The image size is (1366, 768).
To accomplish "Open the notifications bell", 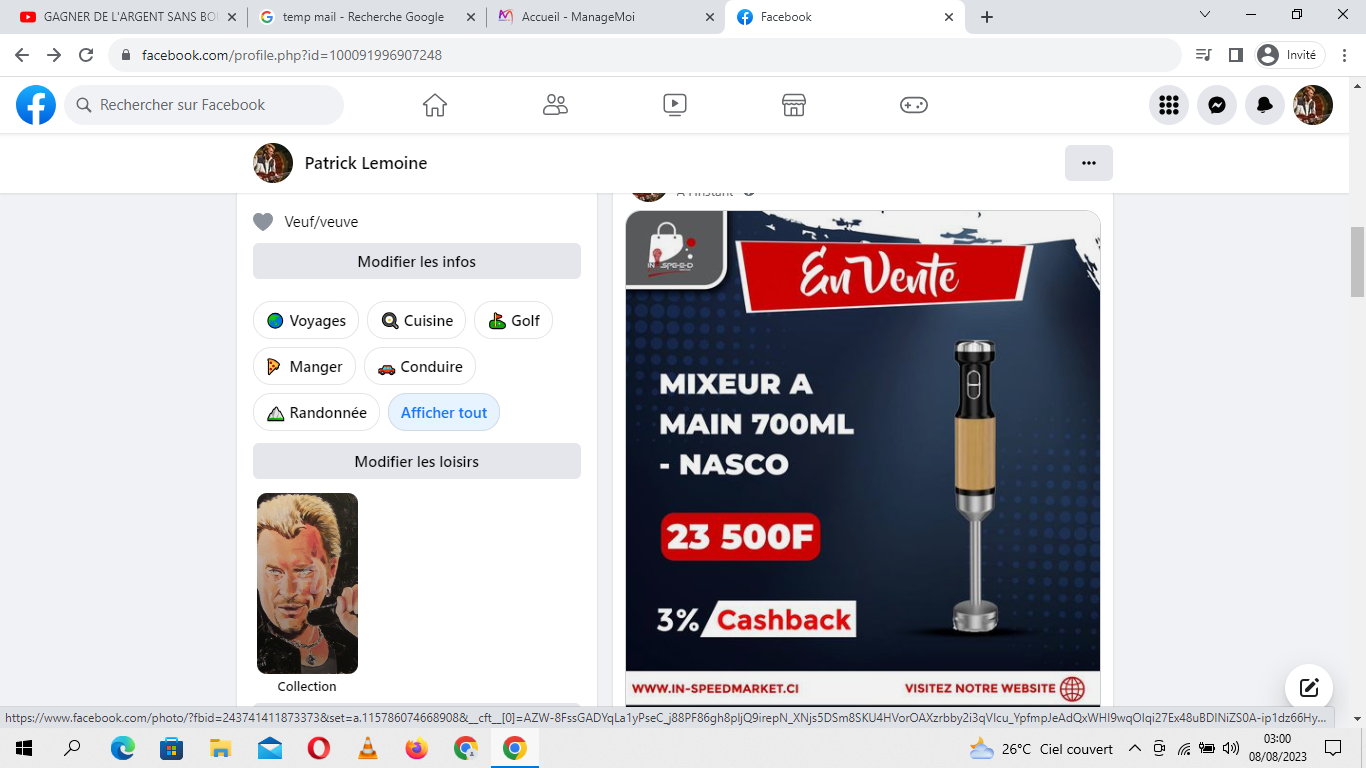I will click(1265, 105).
